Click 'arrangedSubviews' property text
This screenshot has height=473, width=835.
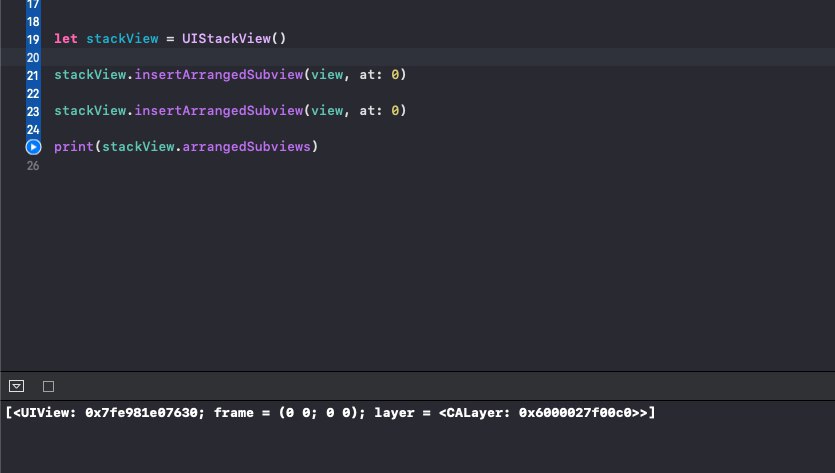tap(247, 146)
